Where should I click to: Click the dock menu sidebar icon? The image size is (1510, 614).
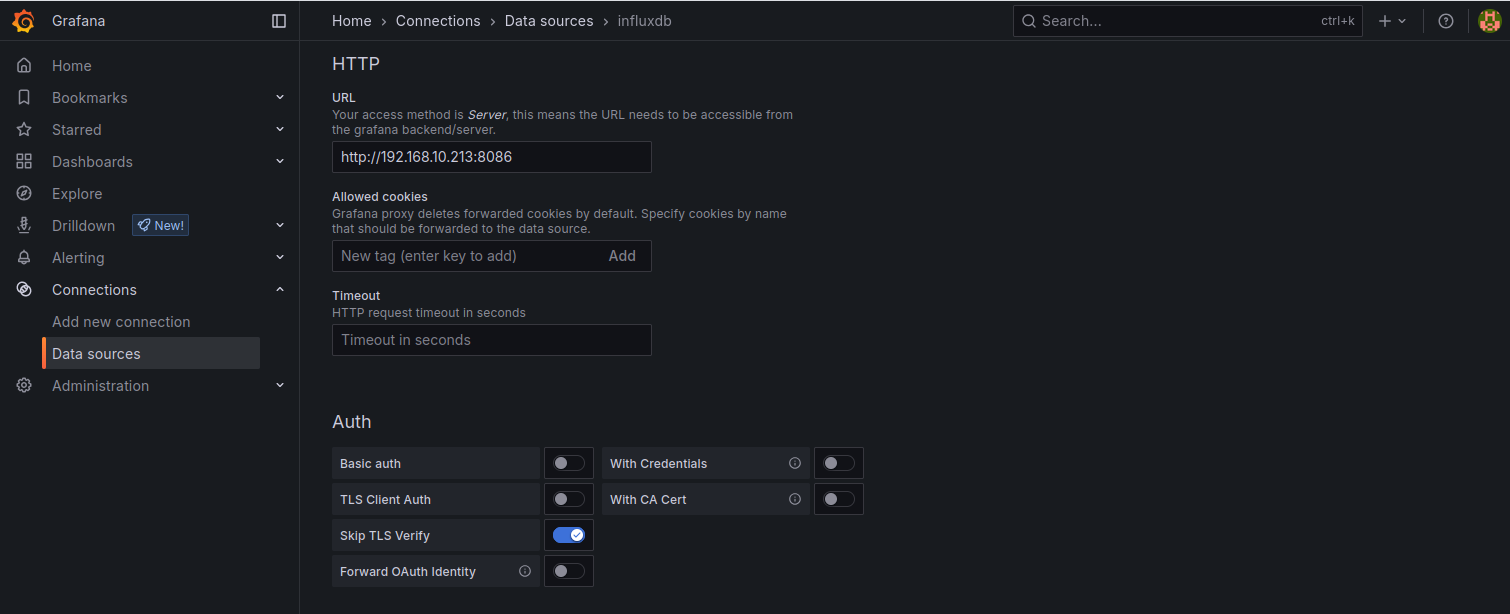coord(279,21)
